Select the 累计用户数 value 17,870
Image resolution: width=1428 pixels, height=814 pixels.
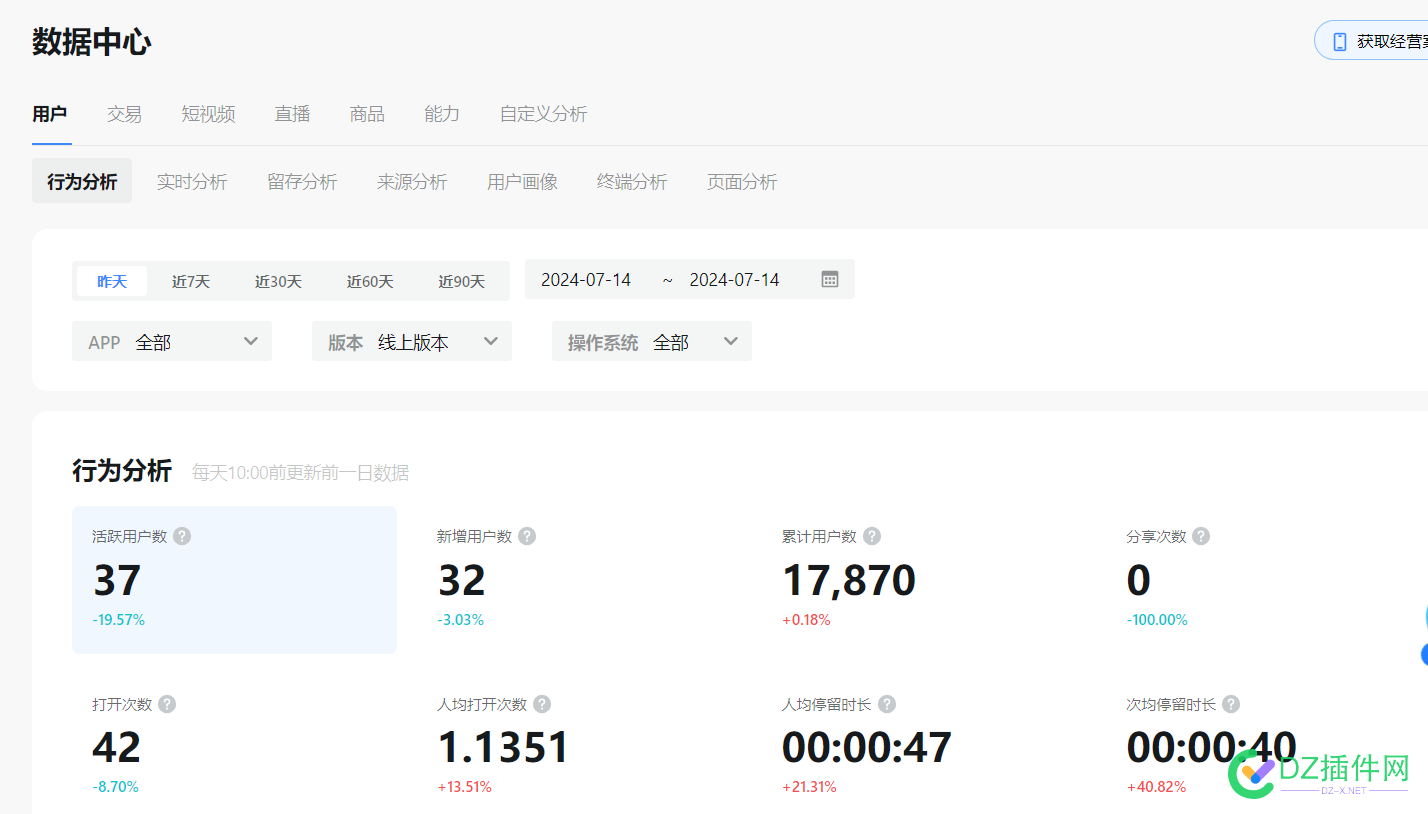(x=849, y=580)
